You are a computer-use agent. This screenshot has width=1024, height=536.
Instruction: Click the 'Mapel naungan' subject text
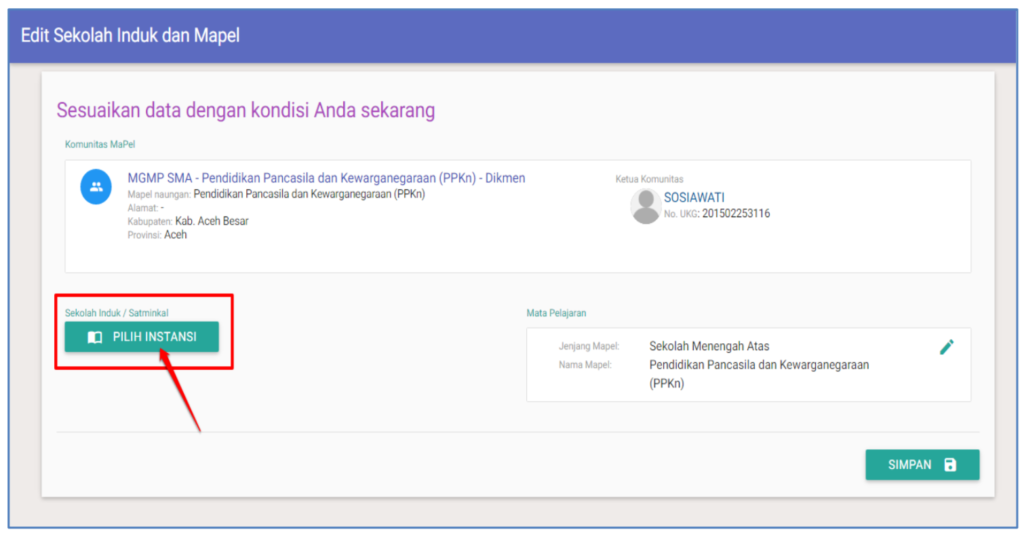click(x=310, y=194)
